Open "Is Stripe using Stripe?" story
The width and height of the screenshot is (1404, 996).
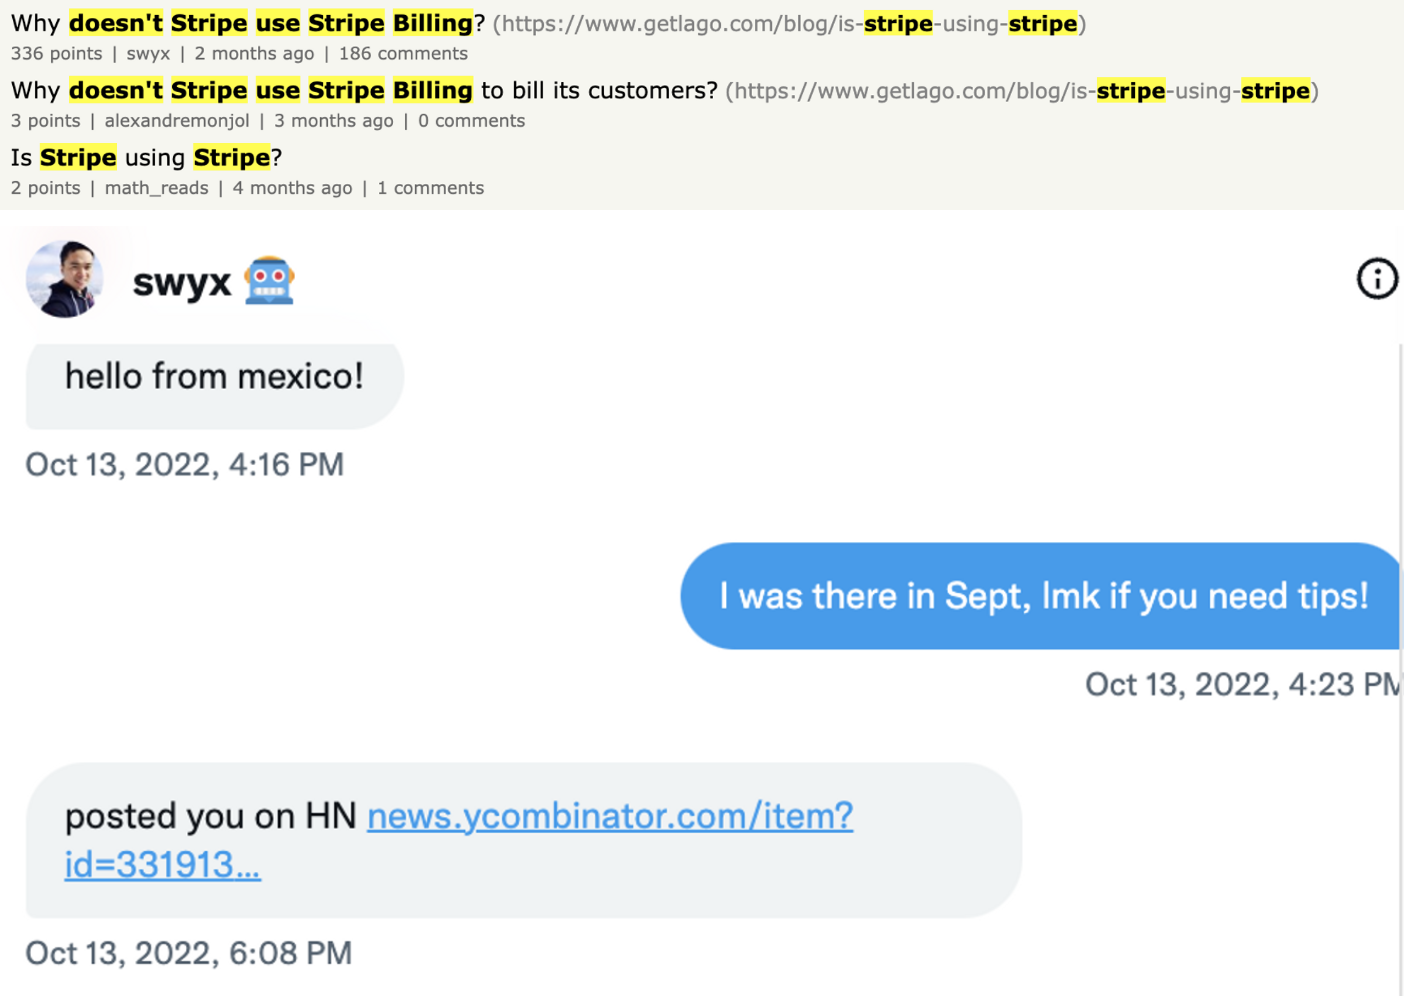pyautogui.click(x=146, y=157)
